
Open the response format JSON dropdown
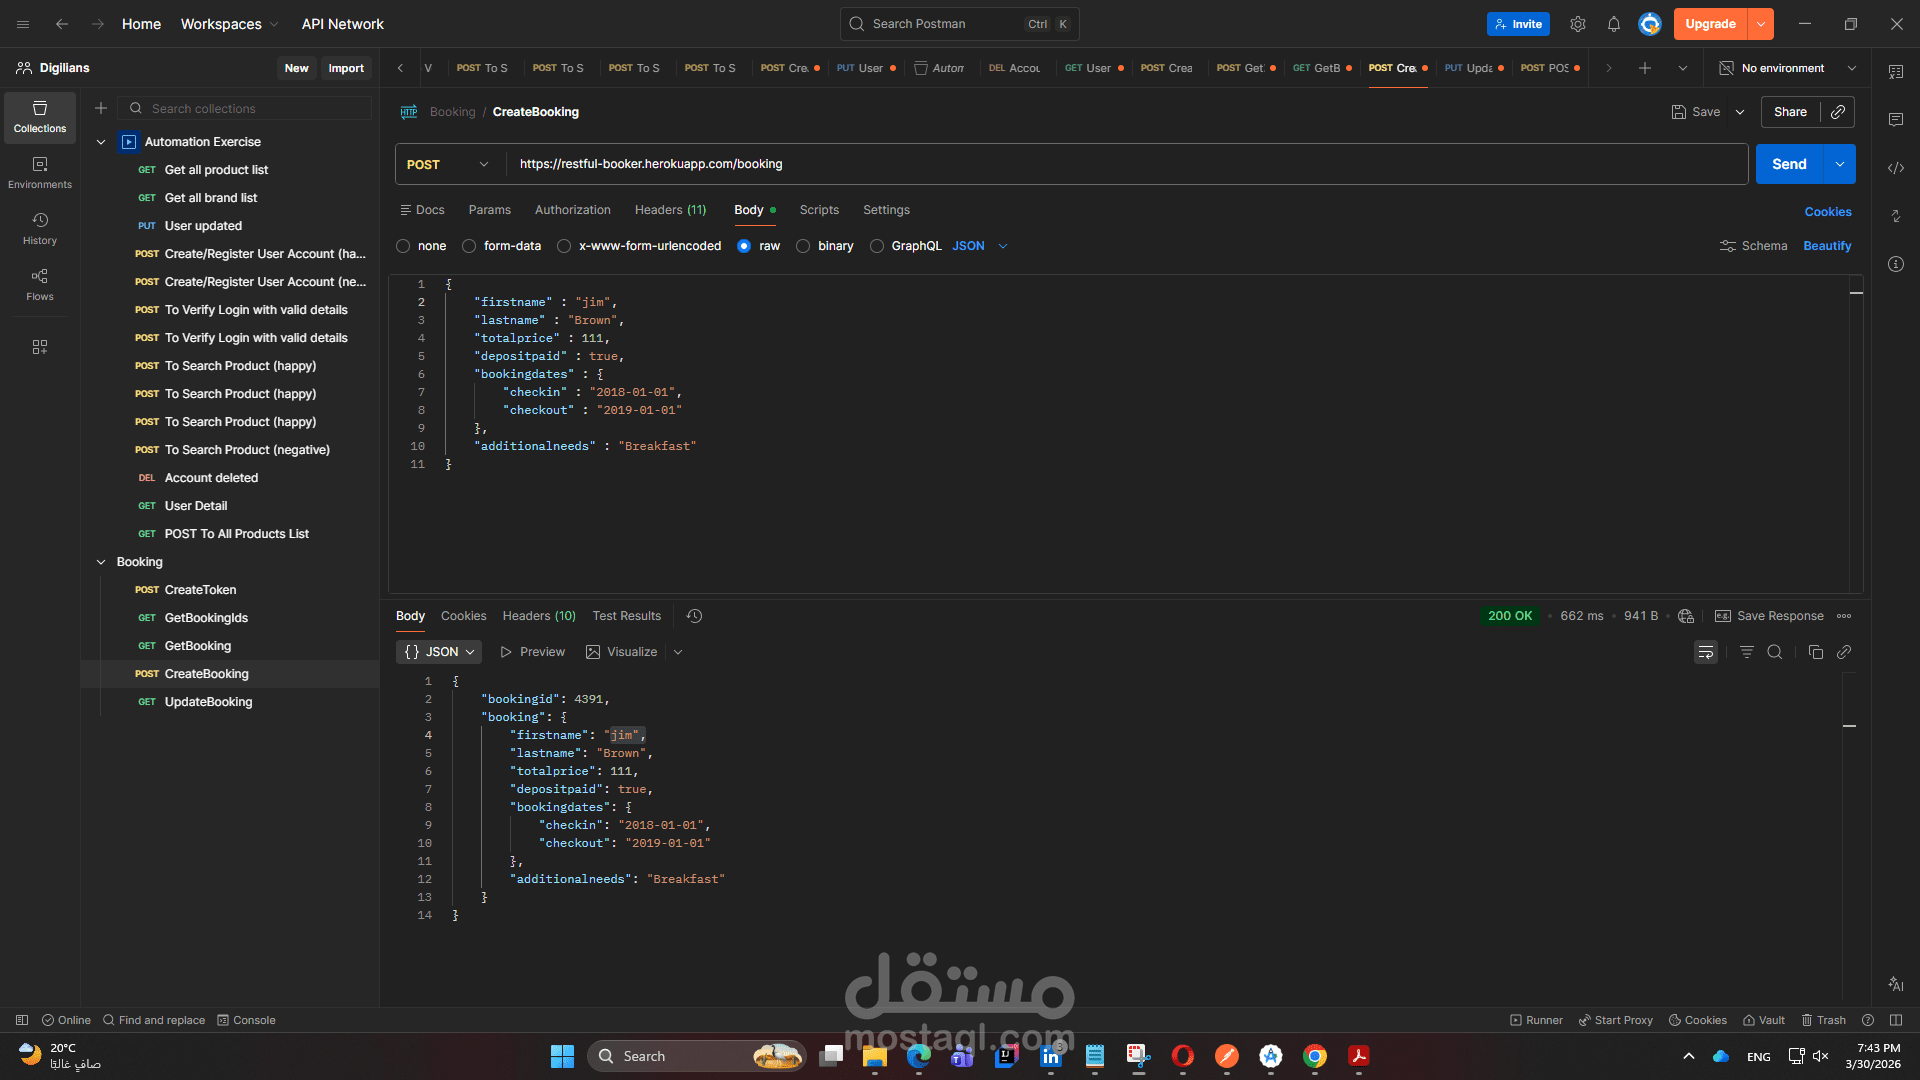coord(438,651)
